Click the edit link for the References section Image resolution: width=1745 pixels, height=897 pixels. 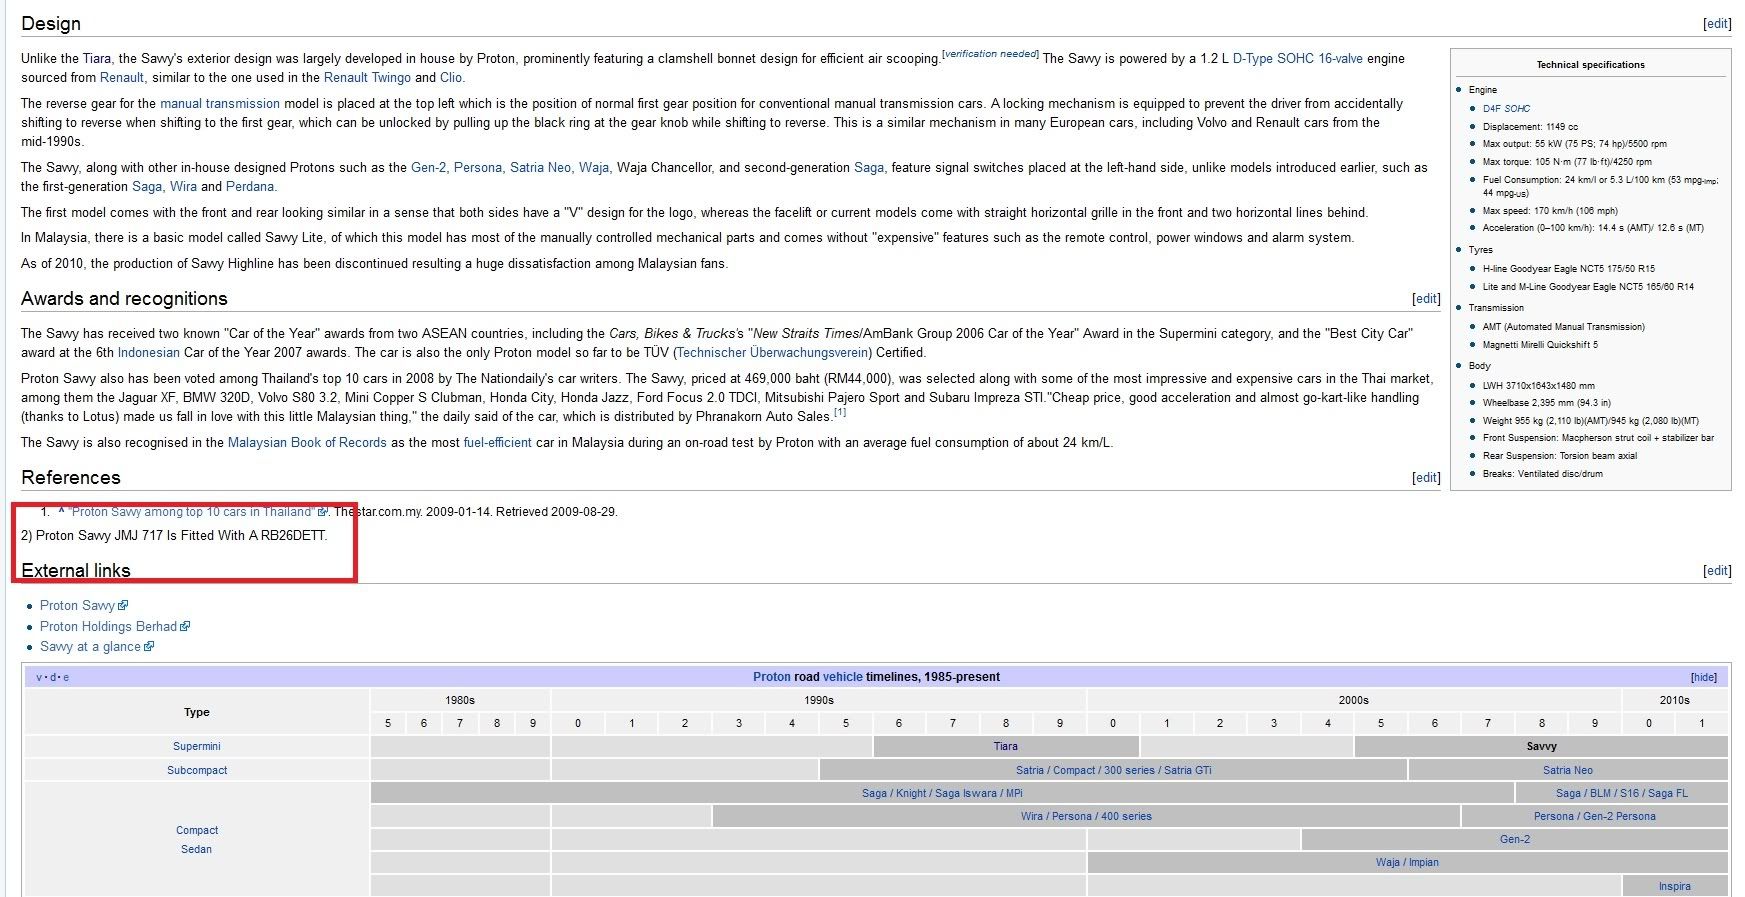[1425, 478]
